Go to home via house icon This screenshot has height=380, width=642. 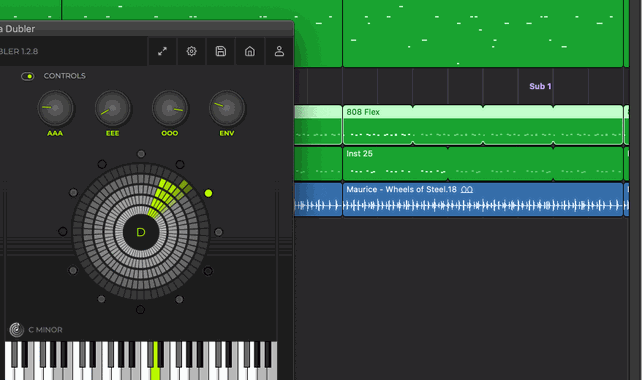point(250,51)
